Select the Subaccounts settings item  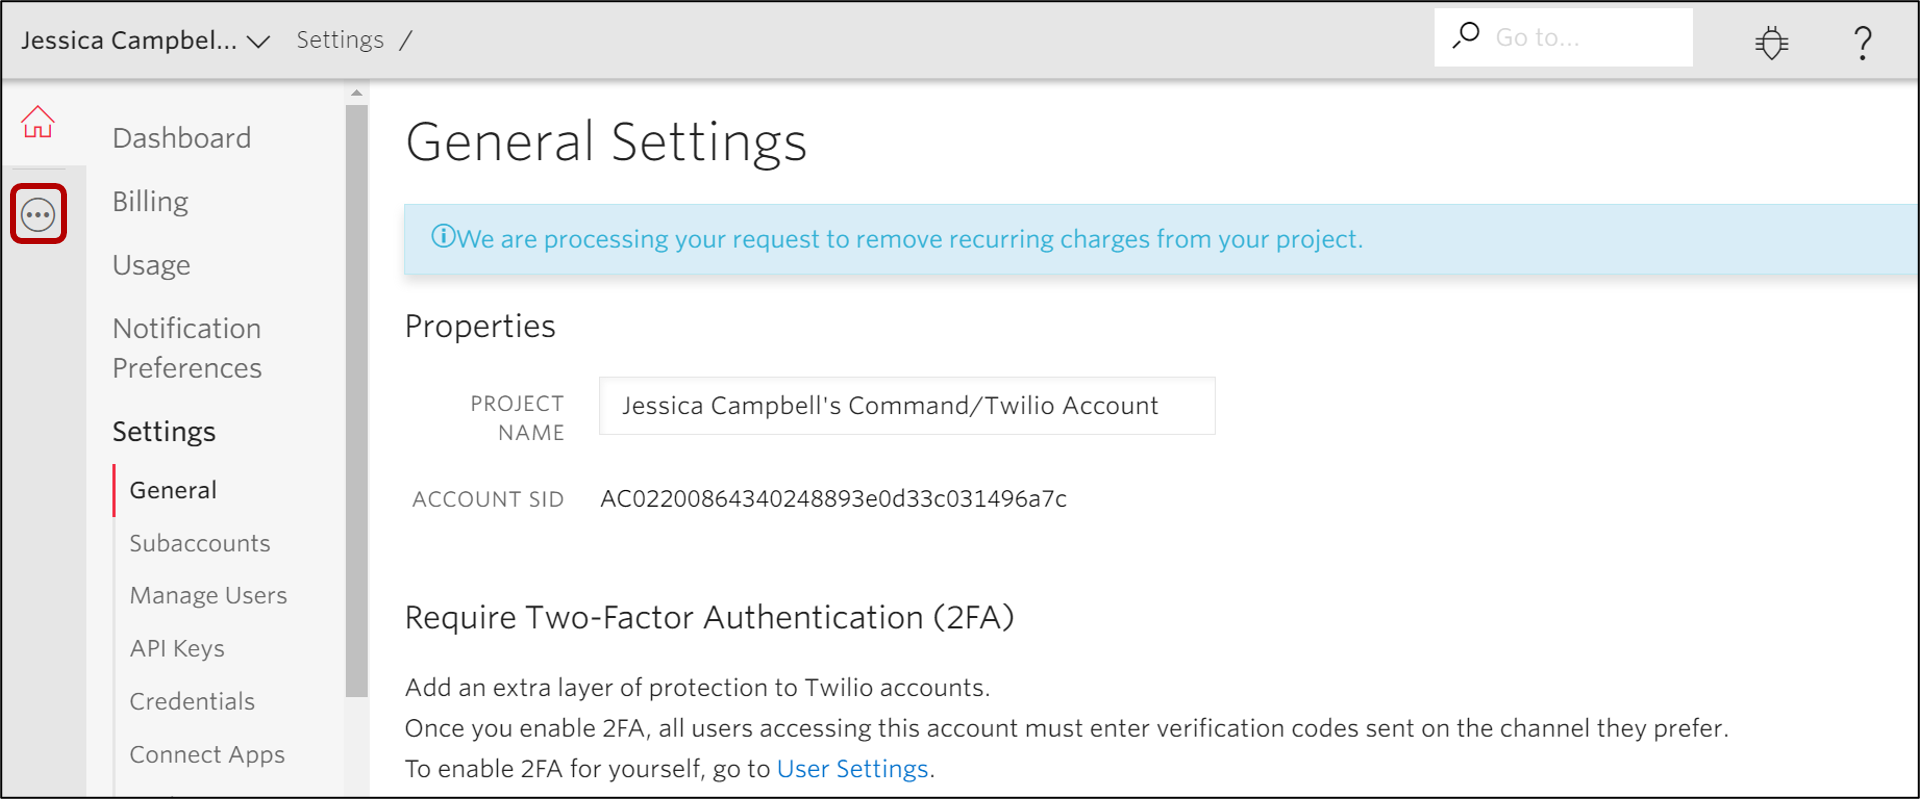point(200,543)
